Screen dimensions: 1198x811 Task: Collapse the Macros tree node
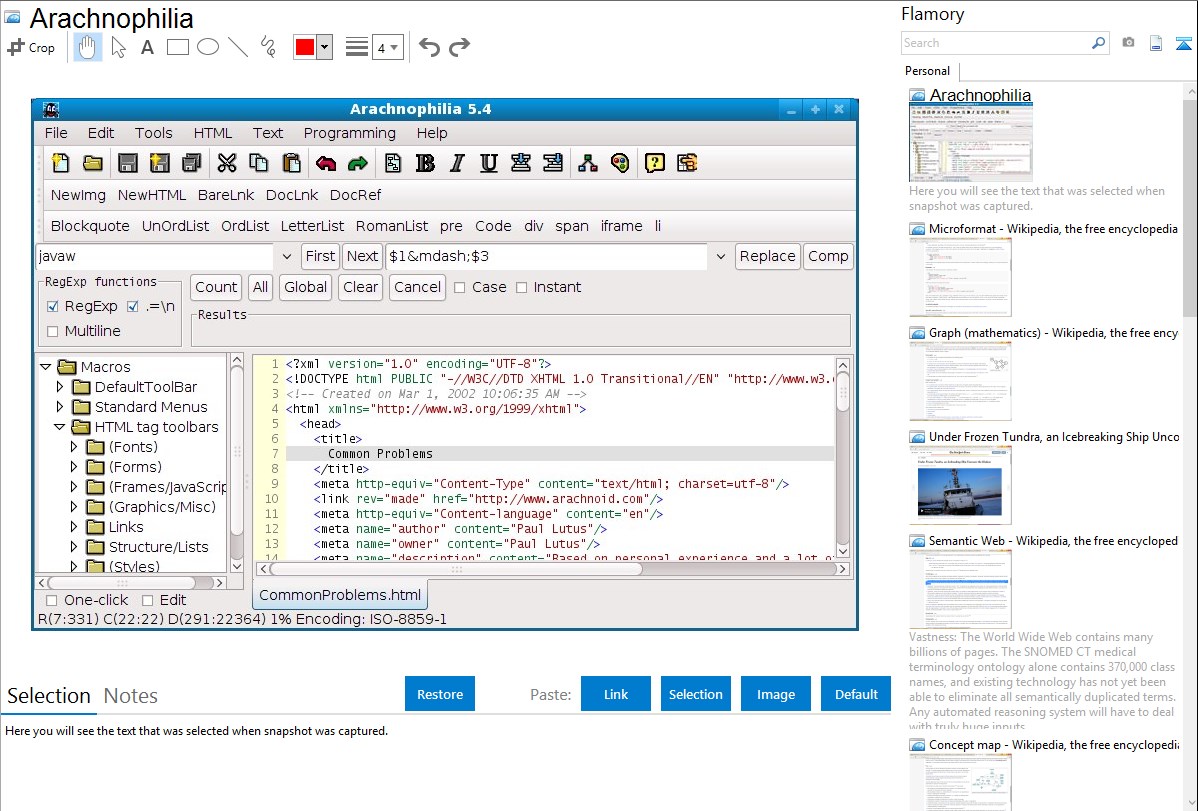click(46, 367)
